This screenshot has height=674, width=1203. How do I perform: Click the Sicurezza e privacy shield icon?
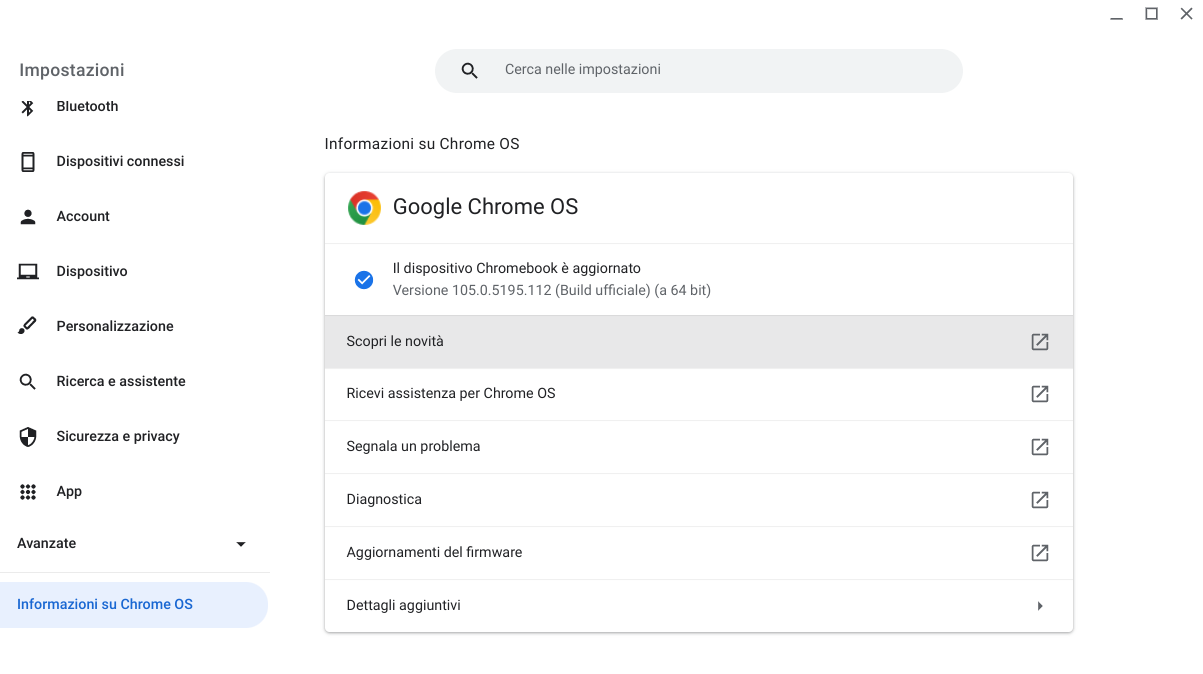[x=28, y=437]
